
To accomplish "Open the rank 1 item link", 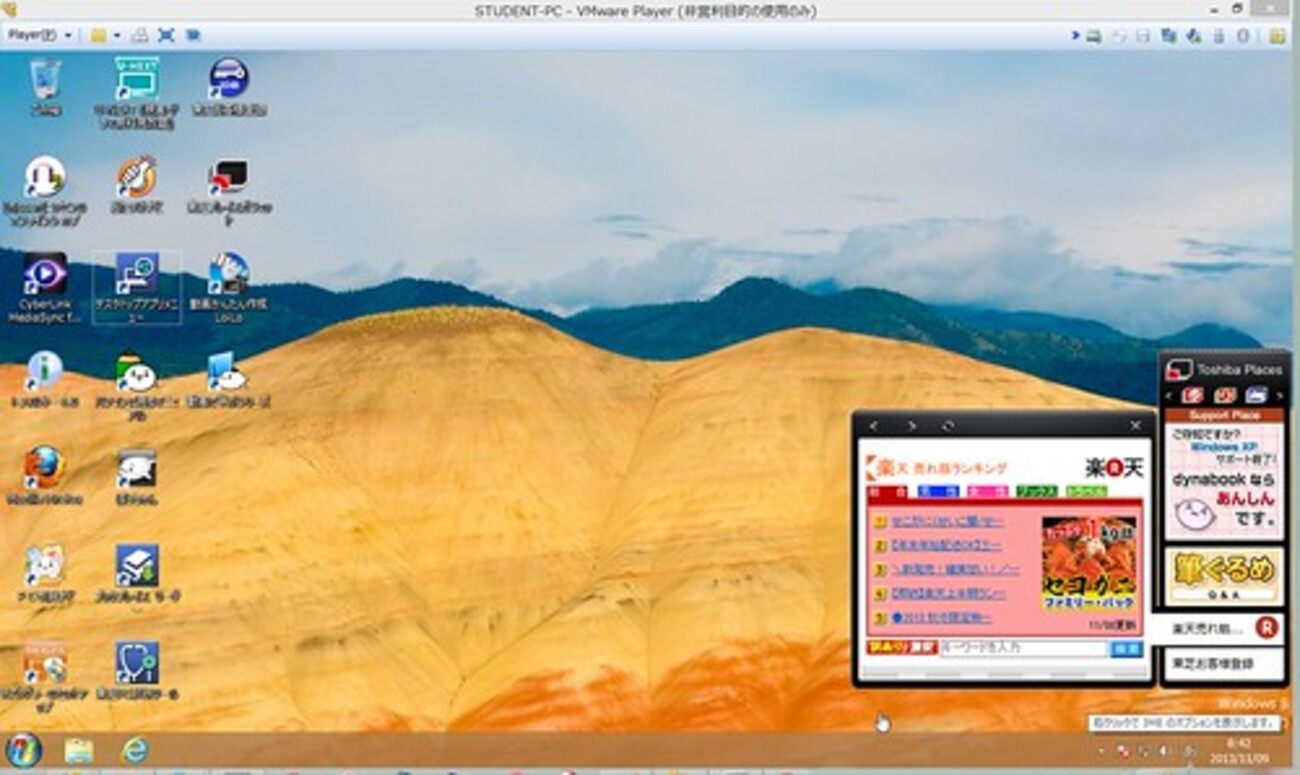I will [x=948, y=522].
